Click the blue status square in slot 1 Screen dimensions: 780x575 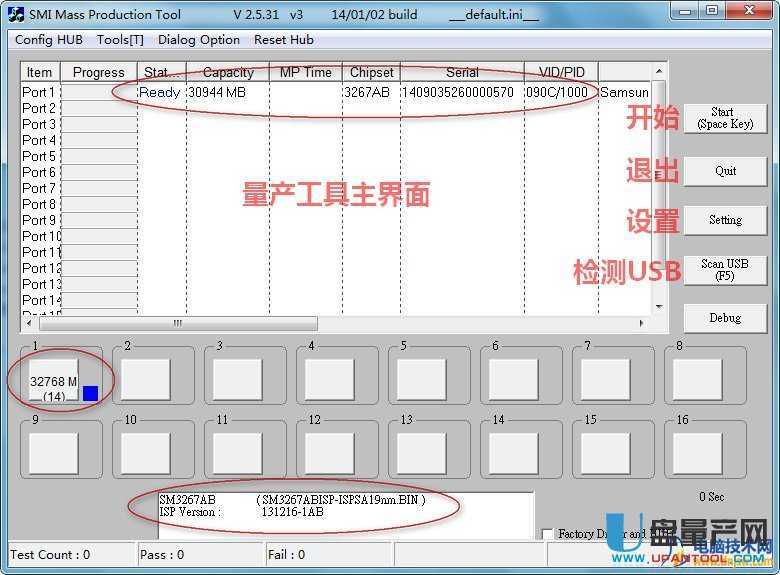[90, 393]
